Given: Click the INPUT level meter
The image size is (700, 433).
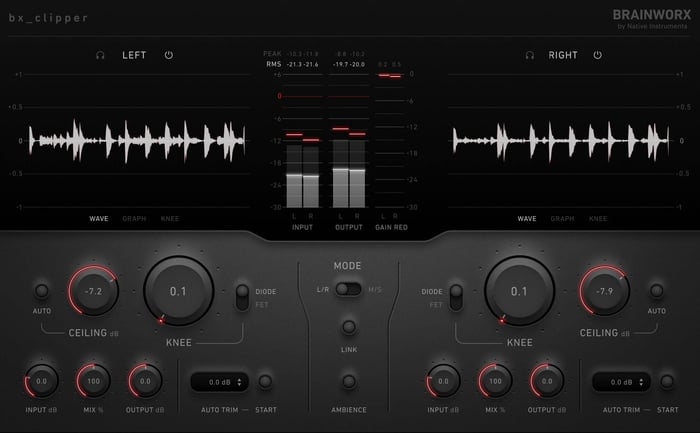Looking at the screenshot, I should (x=303, y=141).
